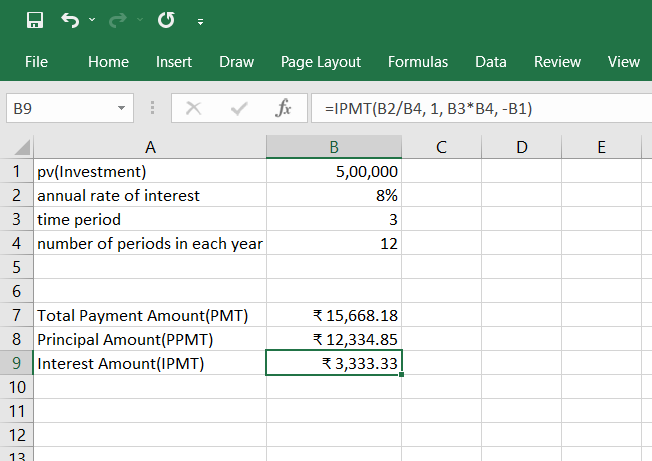Select column B header
The width and height of the screenshot is (652, 461).
tap(334, 148)
